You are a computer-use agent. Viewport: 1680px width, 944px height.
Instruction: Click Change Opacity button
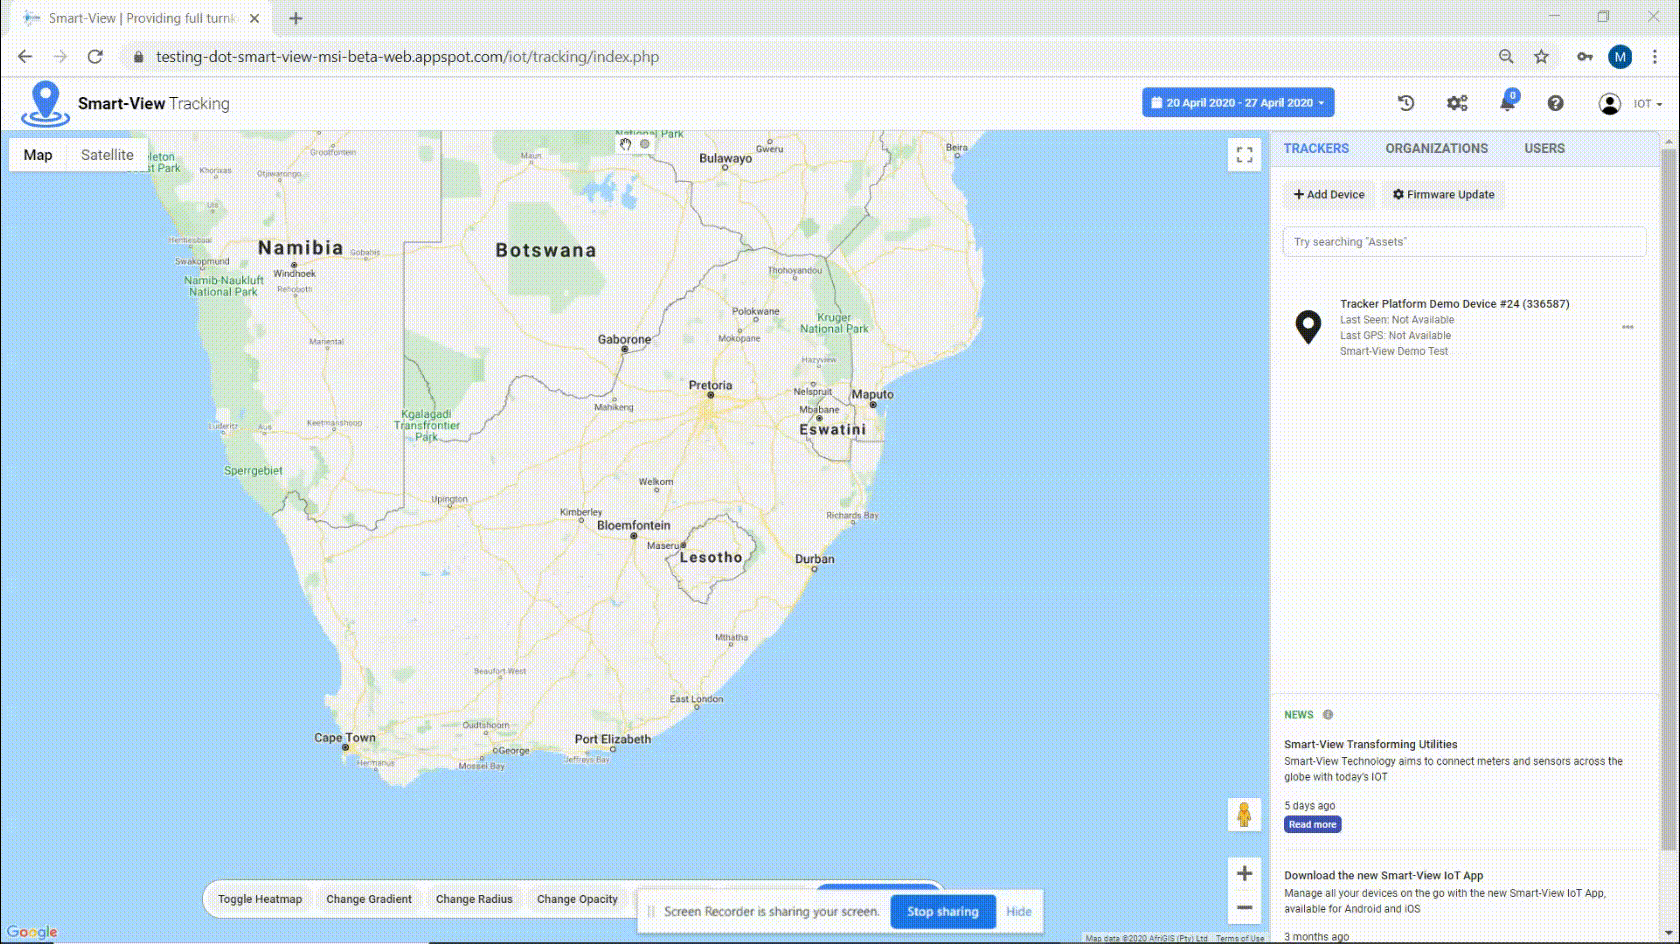[x=577, y=899]
